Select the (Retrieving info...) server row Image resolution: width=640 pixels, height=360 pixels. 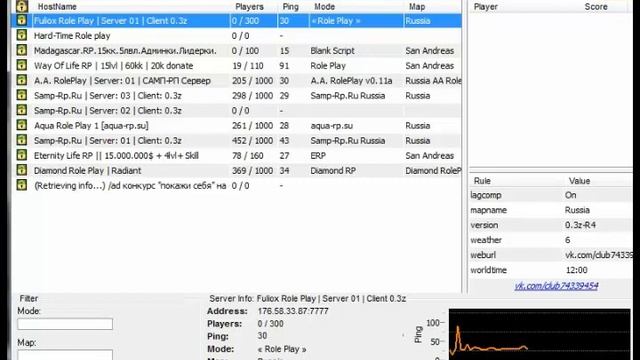(x=237, y=186)
